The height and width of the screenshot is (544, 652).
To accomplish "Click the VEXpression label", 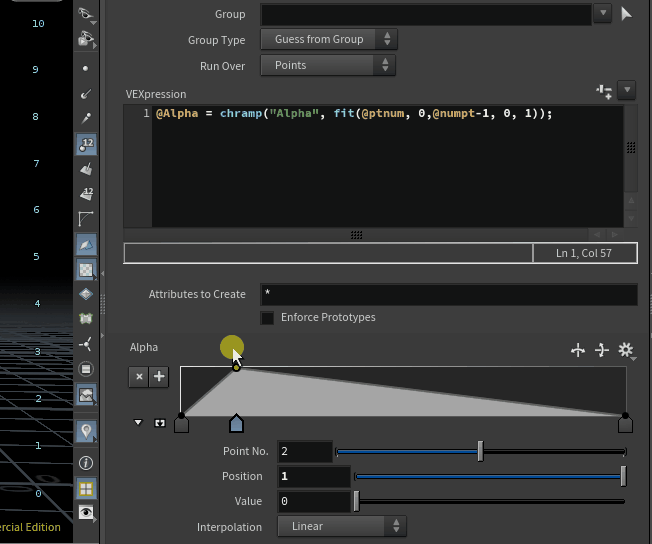I will click(156, 94).
